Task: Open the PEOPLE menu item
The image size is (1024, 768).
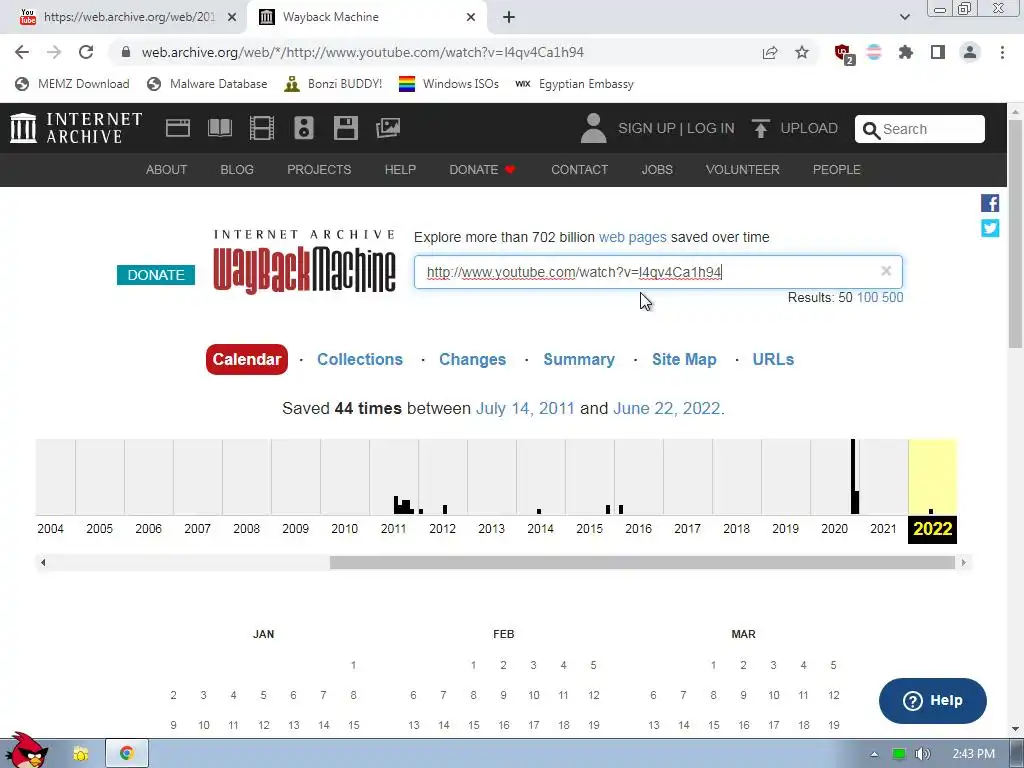Action: 837,170
